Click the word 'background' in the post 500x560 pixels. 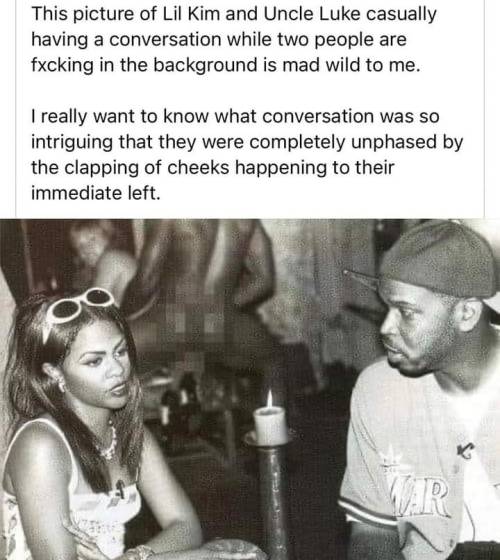point(205,65)
